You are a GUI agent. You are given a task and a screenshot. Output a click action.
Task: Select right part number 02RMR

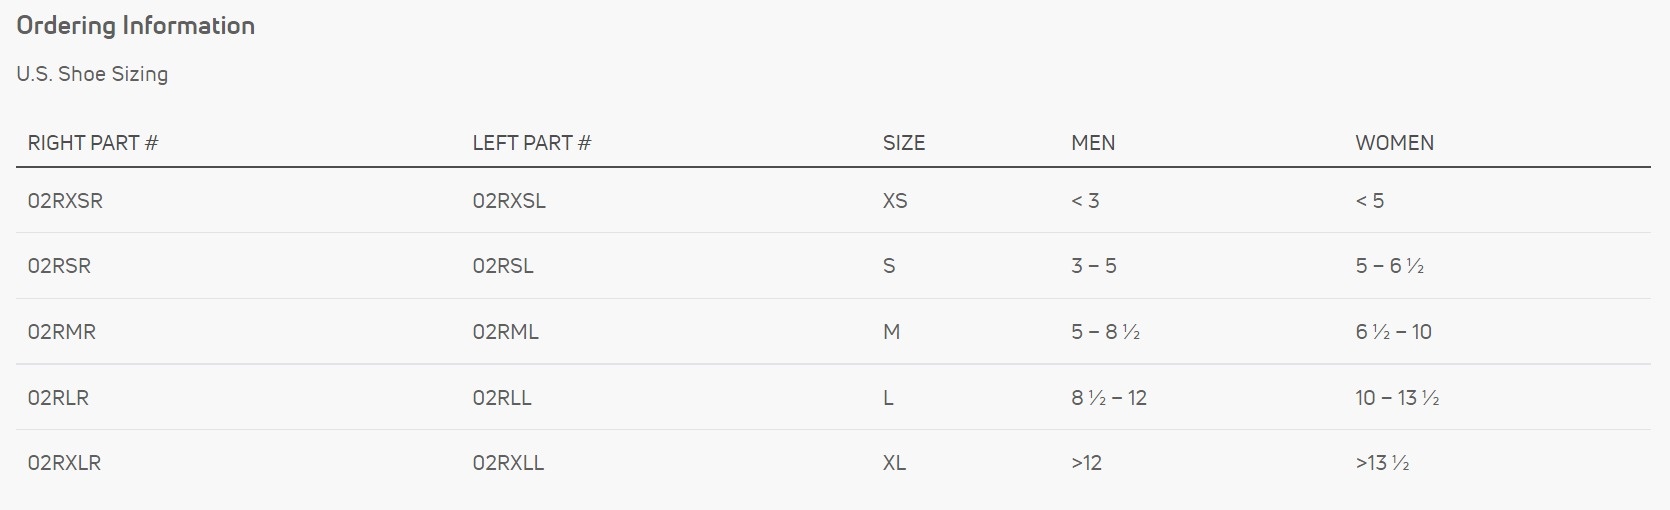click(x=62, y=332)
